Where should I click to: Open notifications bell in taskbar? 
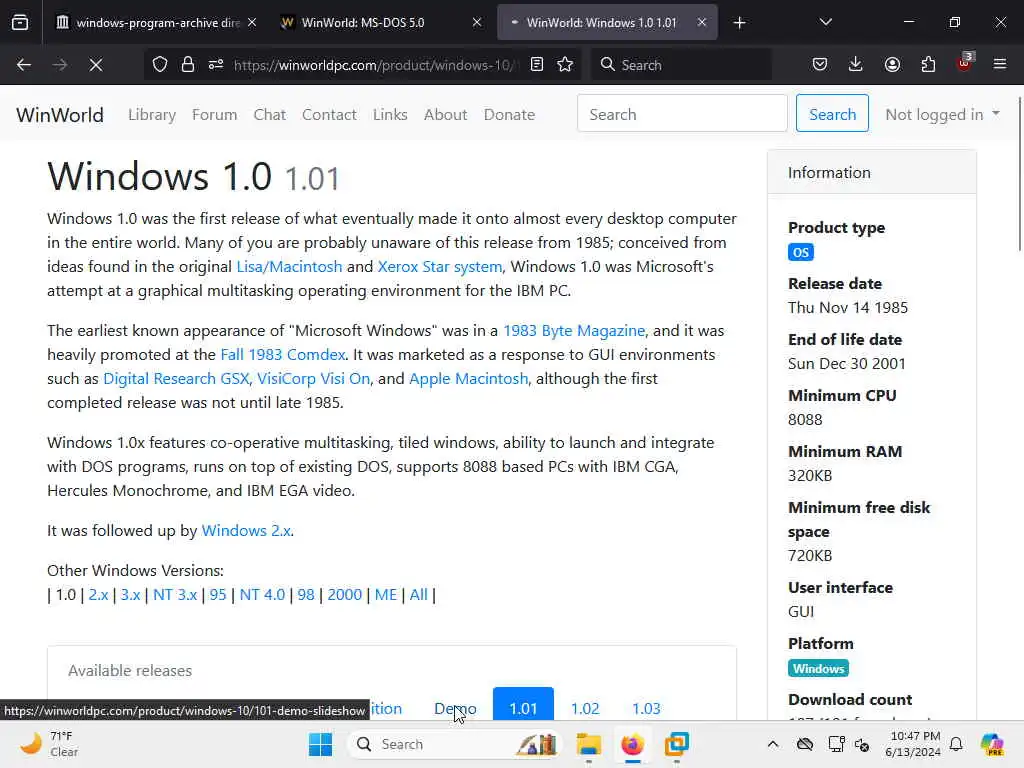(x=956, y=744)
